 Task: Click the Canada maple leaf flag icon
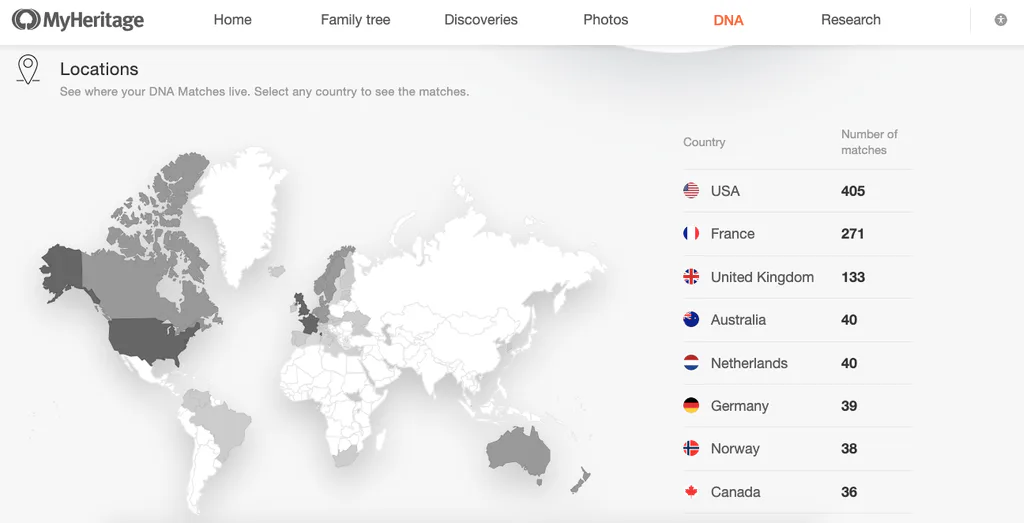pyautogui.click(x=691, y=492)
